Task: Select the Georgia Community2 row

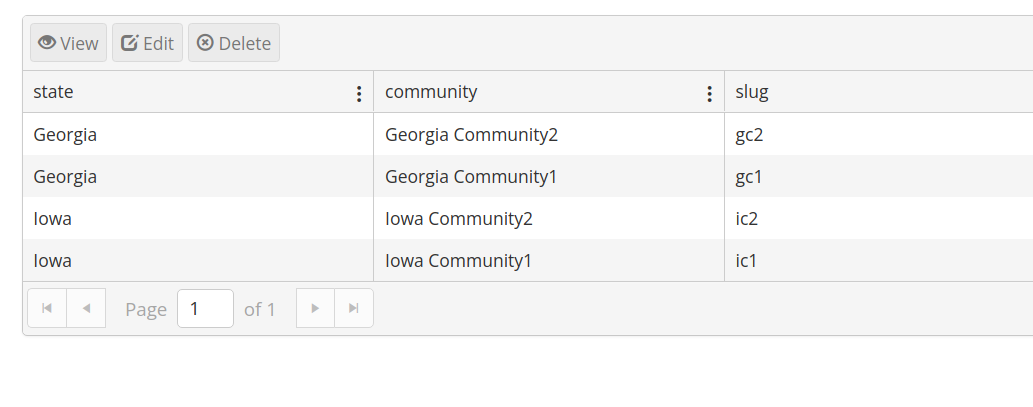Action: tap(527, 134)
